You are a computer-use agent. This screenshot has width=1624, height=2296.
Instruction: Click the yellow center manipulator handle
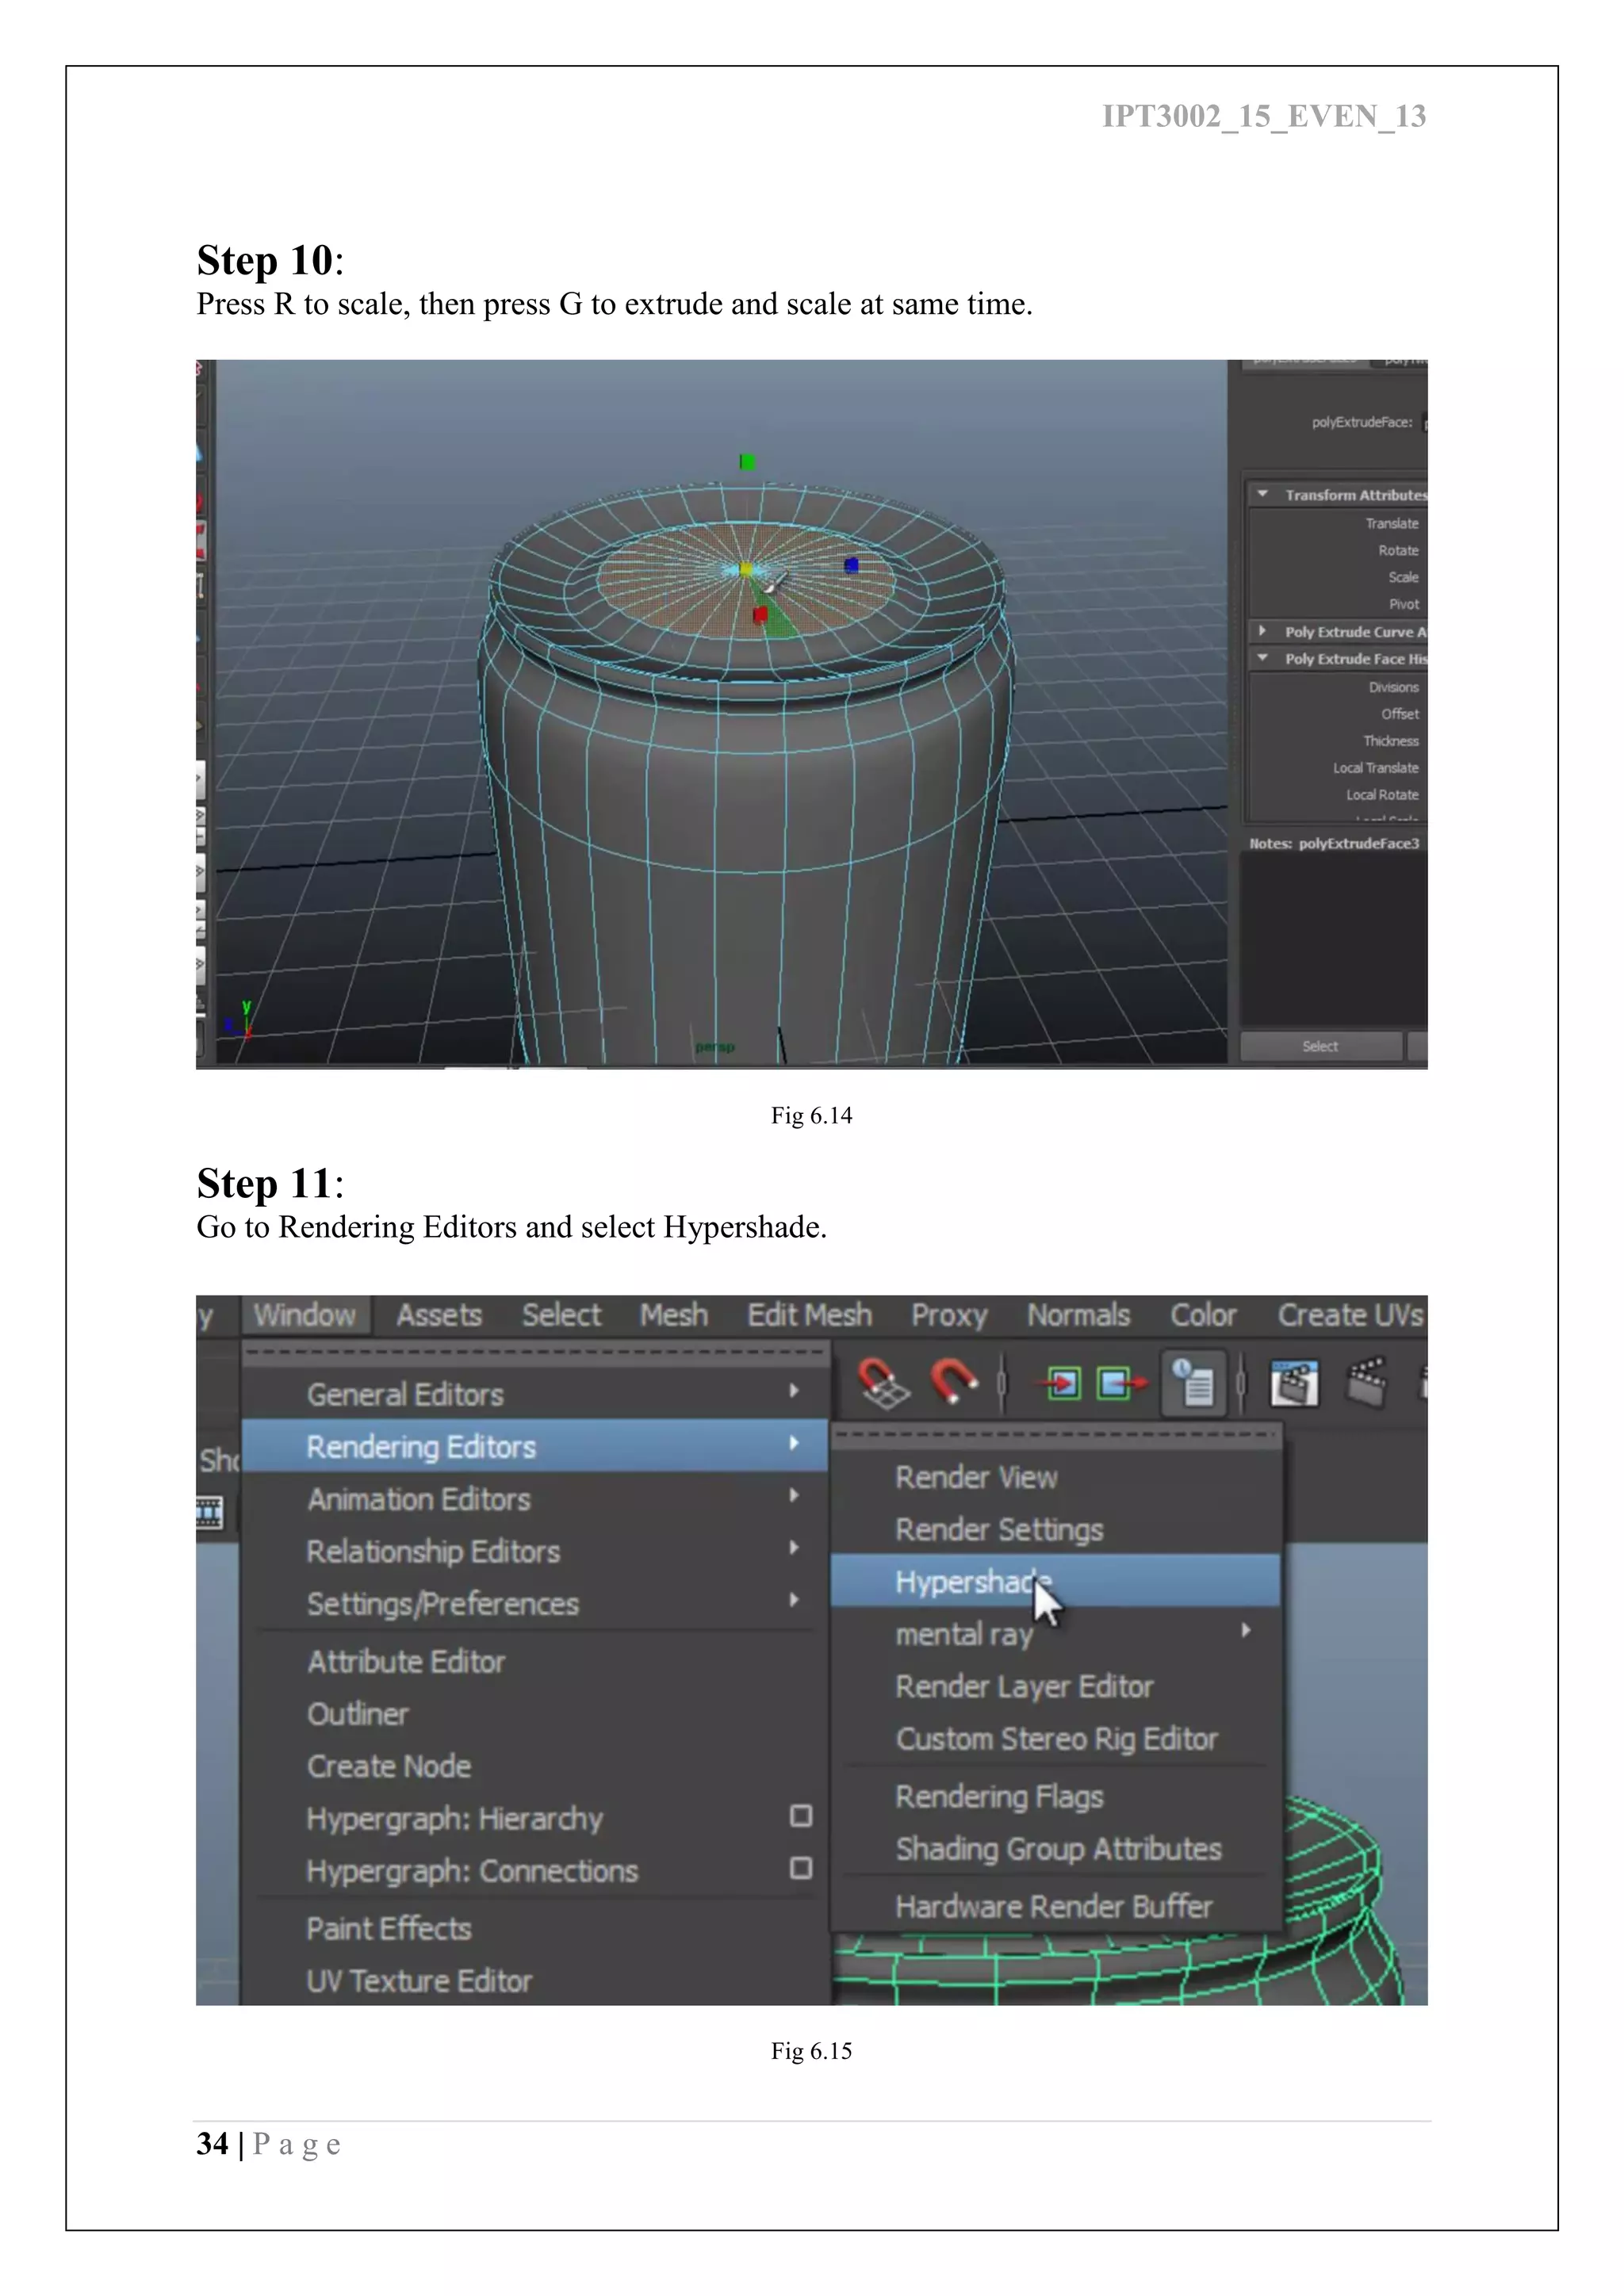pyautogui.click(x=745, y=570)
